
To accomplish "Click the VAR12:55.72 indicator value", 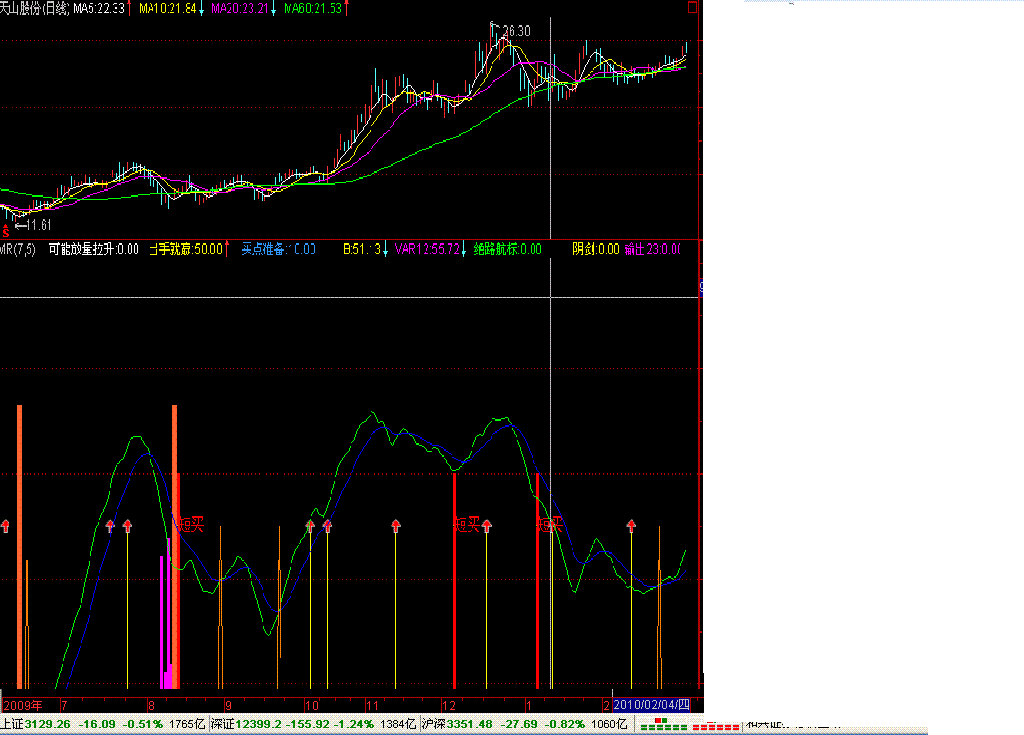I will (x=427, y=249).
